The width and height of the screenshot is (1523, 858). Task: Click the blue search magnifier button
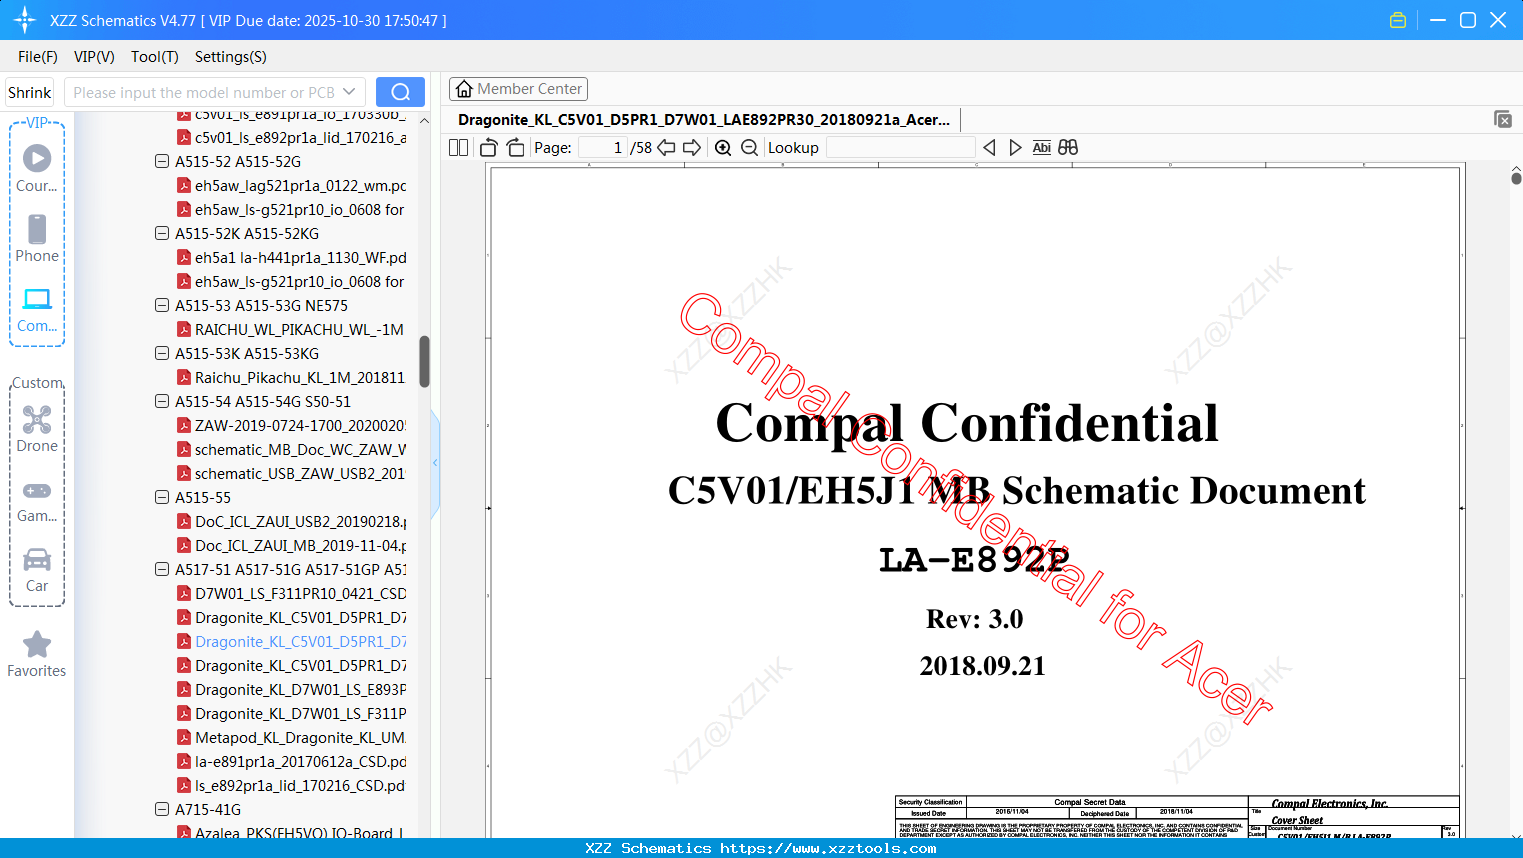(400, 92)
